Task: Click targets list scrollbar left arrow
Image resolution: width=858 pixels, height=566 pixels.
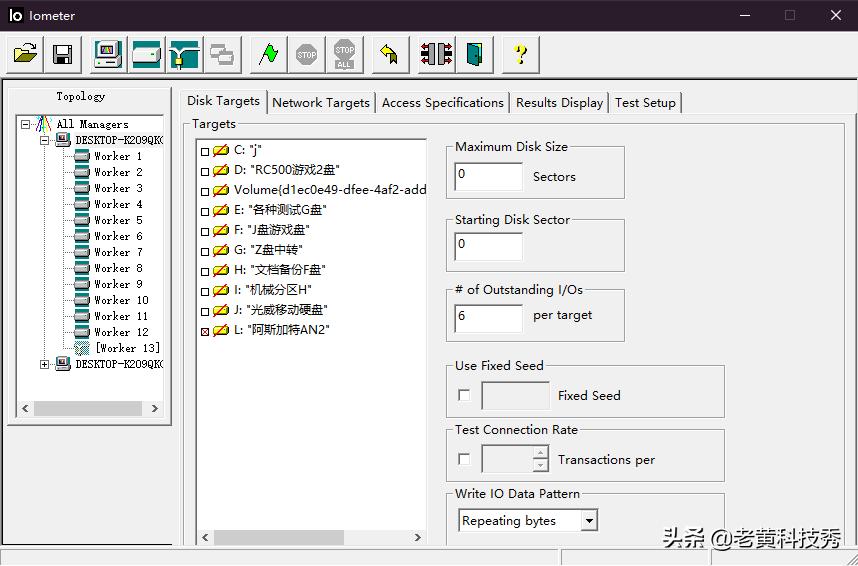Action: (x=206, y=538)
